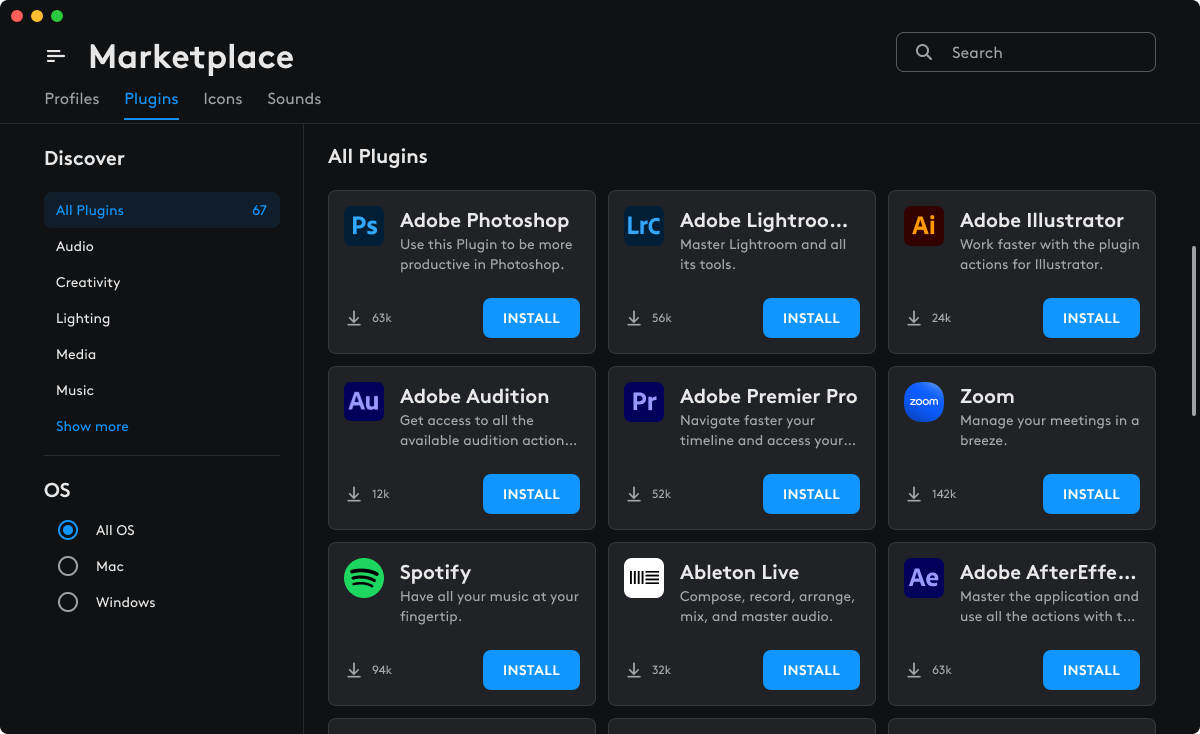Click the download icon on the Audition card
Screen dimensions: 1200x734
pyautogui.click(x=354, y=494)
